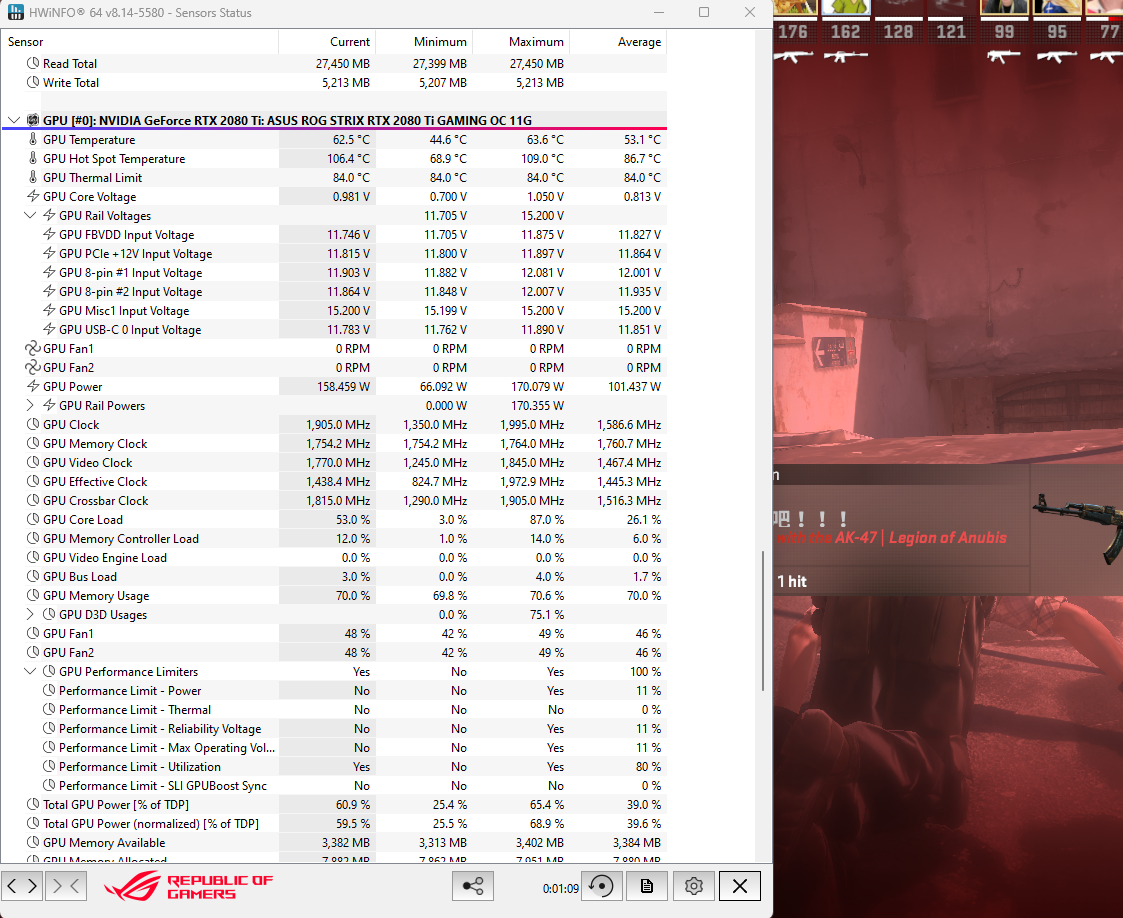Viewport: 1123px width, 918px height.
Task: Click the 0:01:09 elapsed time readout
Action: [560, 889]
